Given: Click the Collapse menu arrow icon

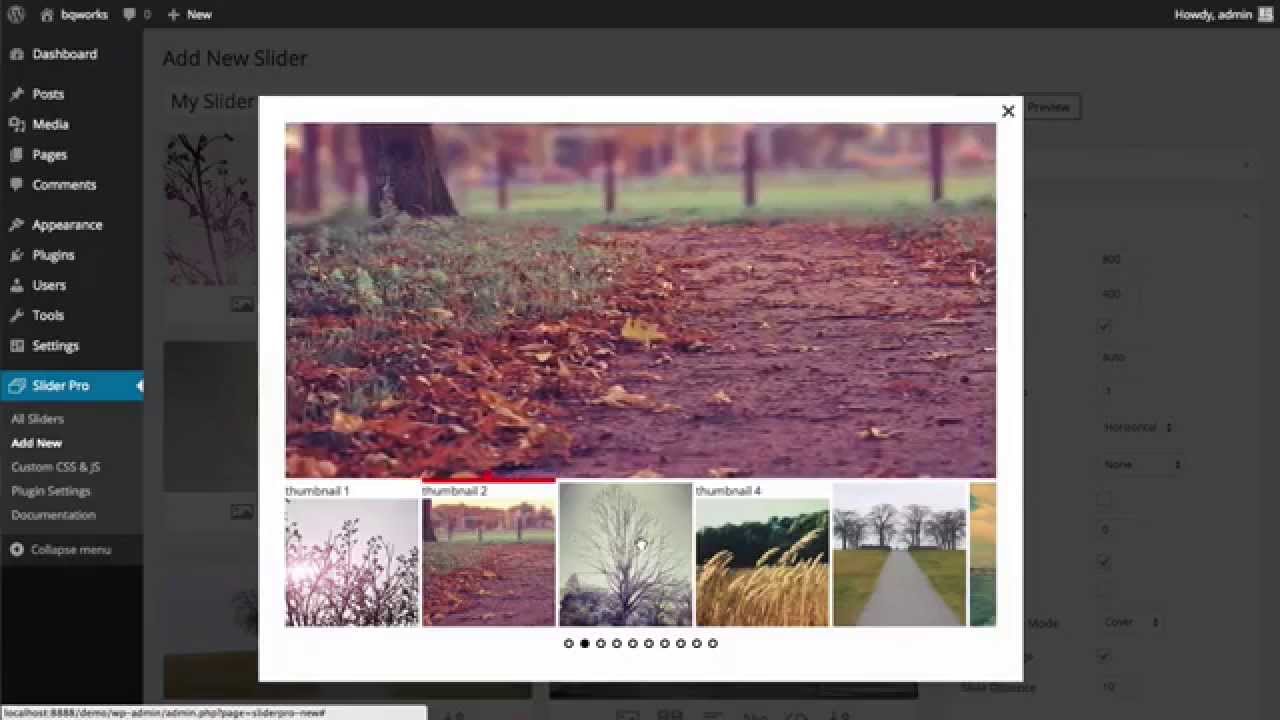Looking at the screenshot, I should pos(17,550).
